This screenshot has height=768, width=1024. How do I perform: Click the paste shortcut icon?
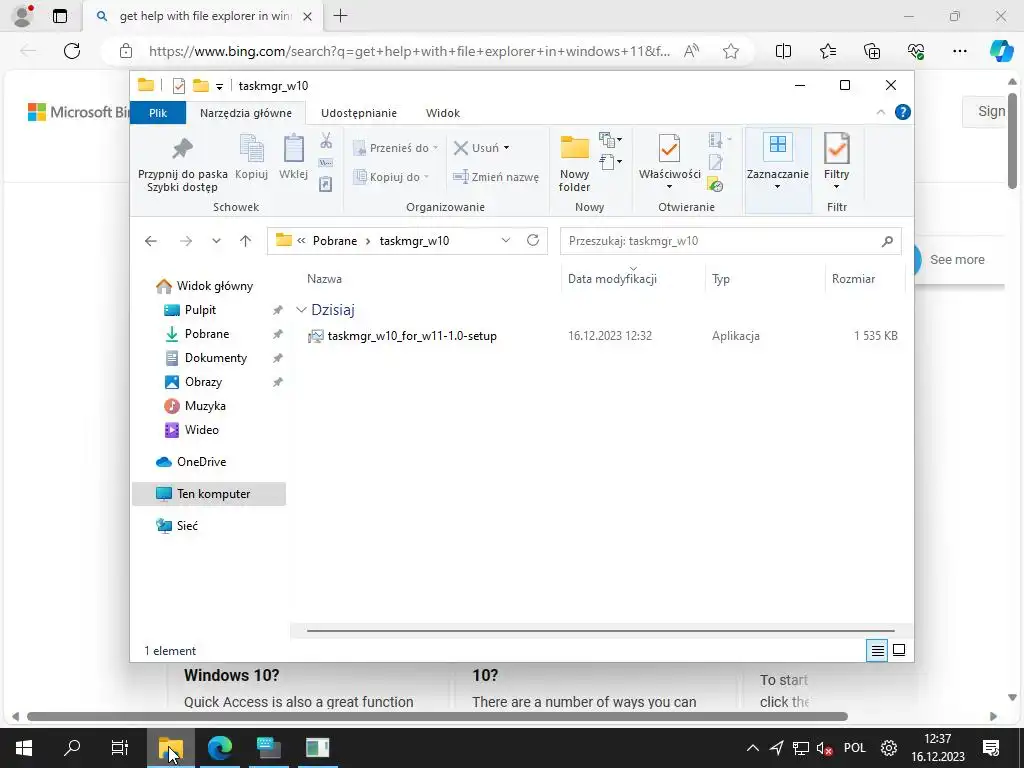click(x=325, y=185)
